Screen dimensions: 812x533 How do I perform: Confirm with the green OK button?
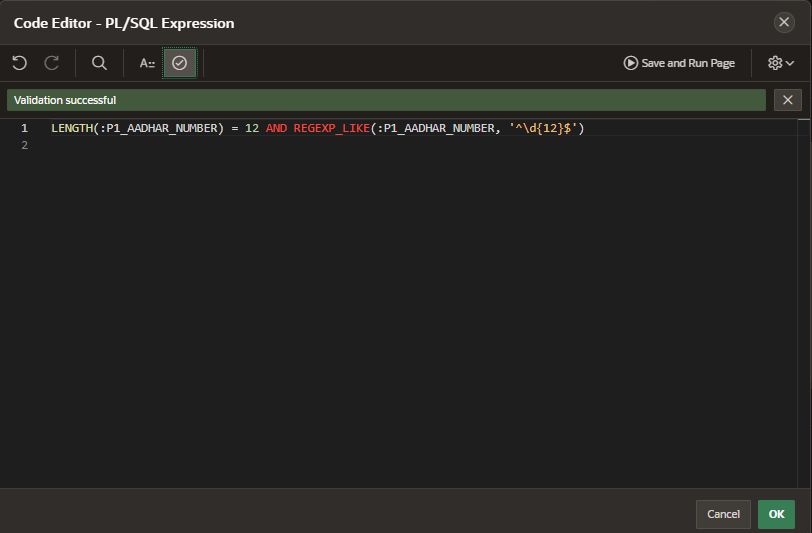(776, 514)
